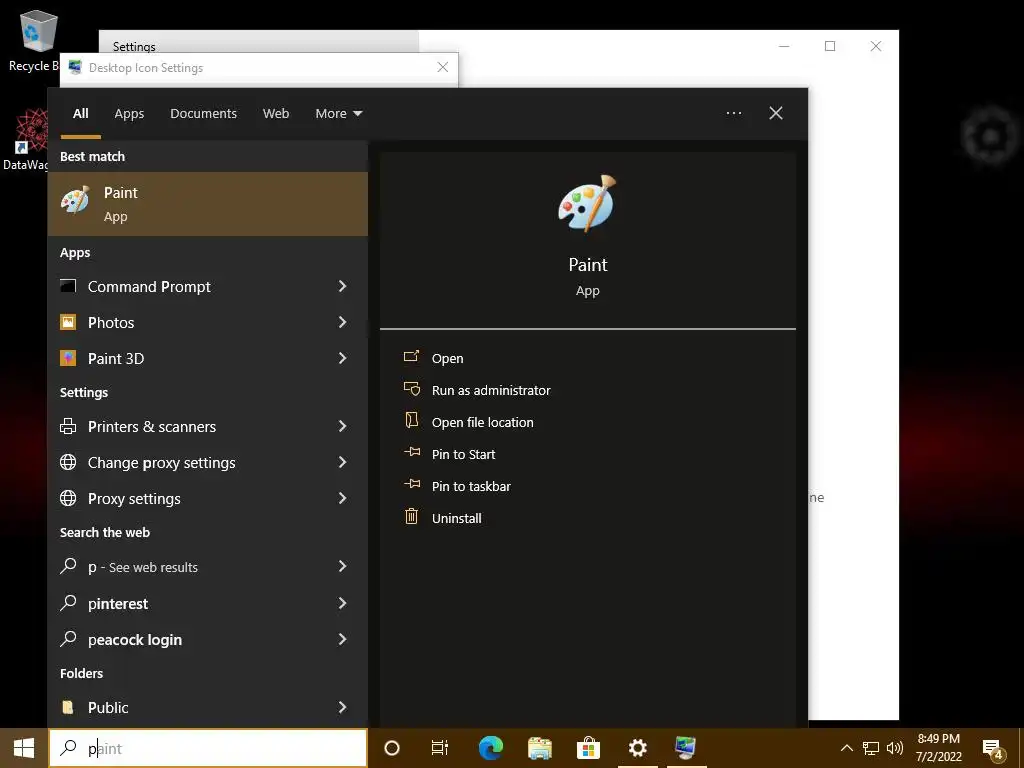Expand the pinterest web result arrow
Screen dimensions: 1024x768
pyautogui.click(x=342, y=603)
